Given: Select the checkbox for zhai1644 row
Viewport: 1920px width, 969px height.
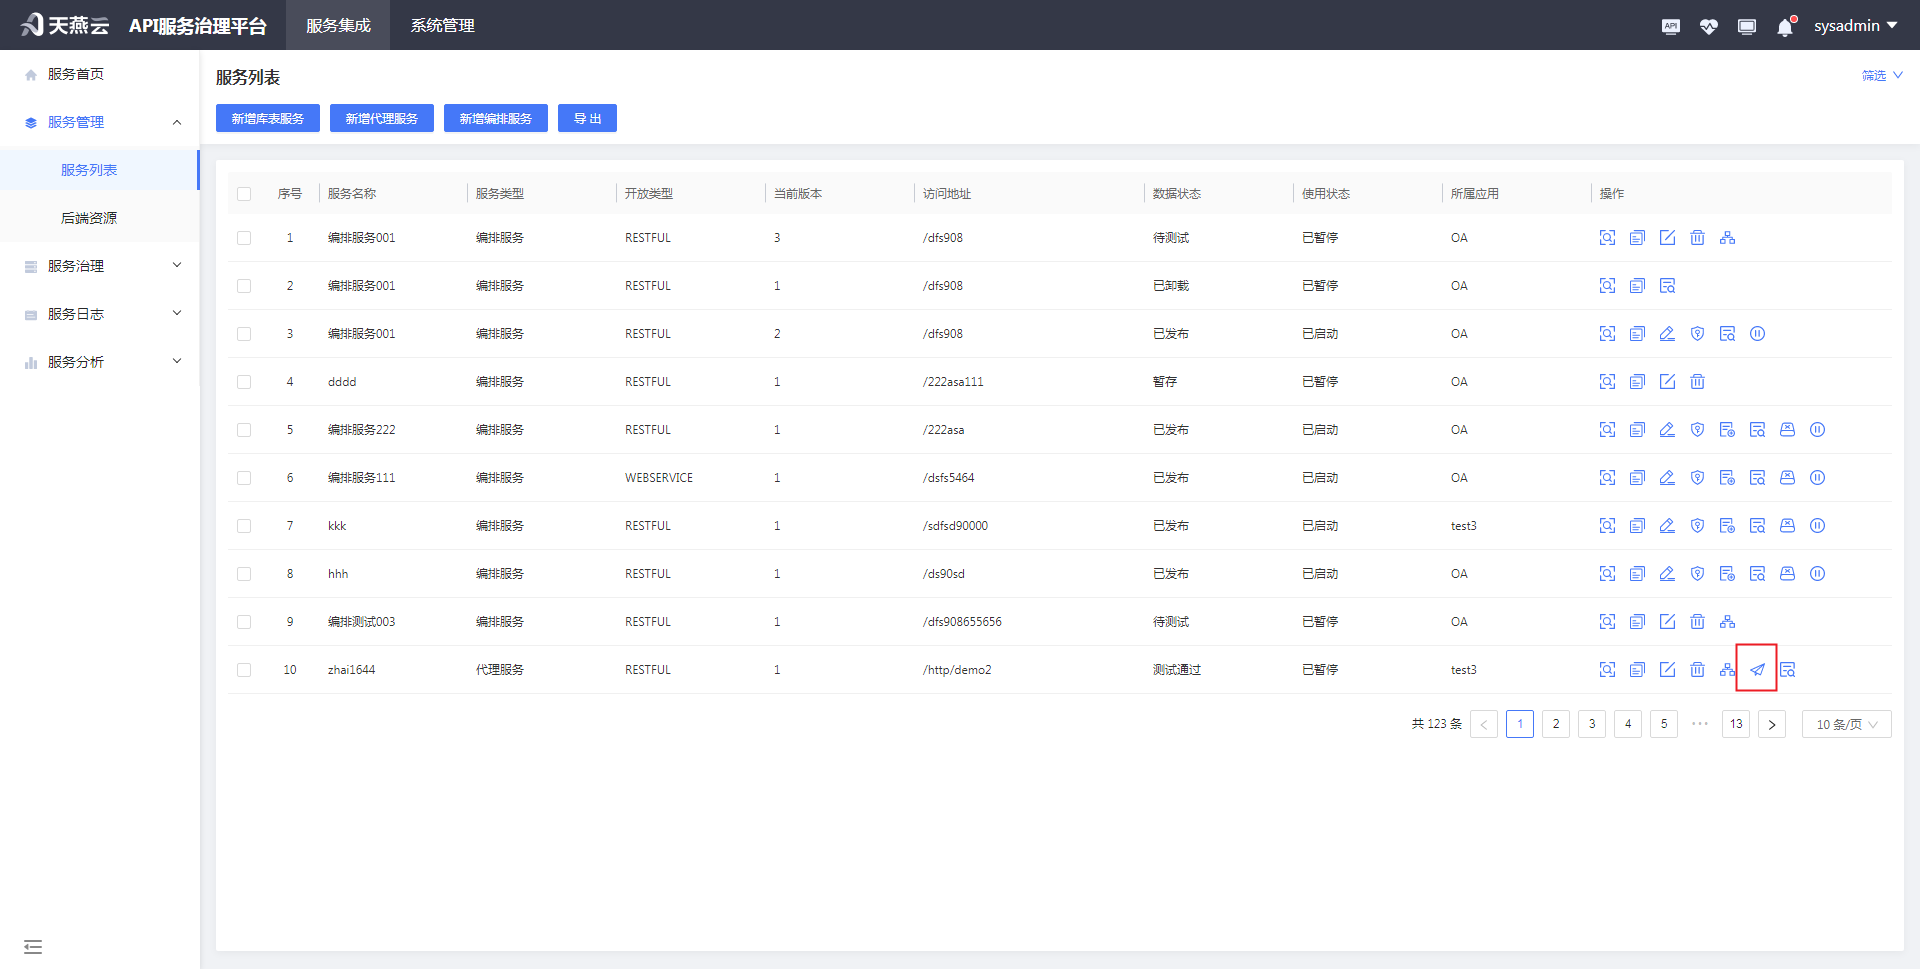Looking at the screenshot, I should [244, 670].
